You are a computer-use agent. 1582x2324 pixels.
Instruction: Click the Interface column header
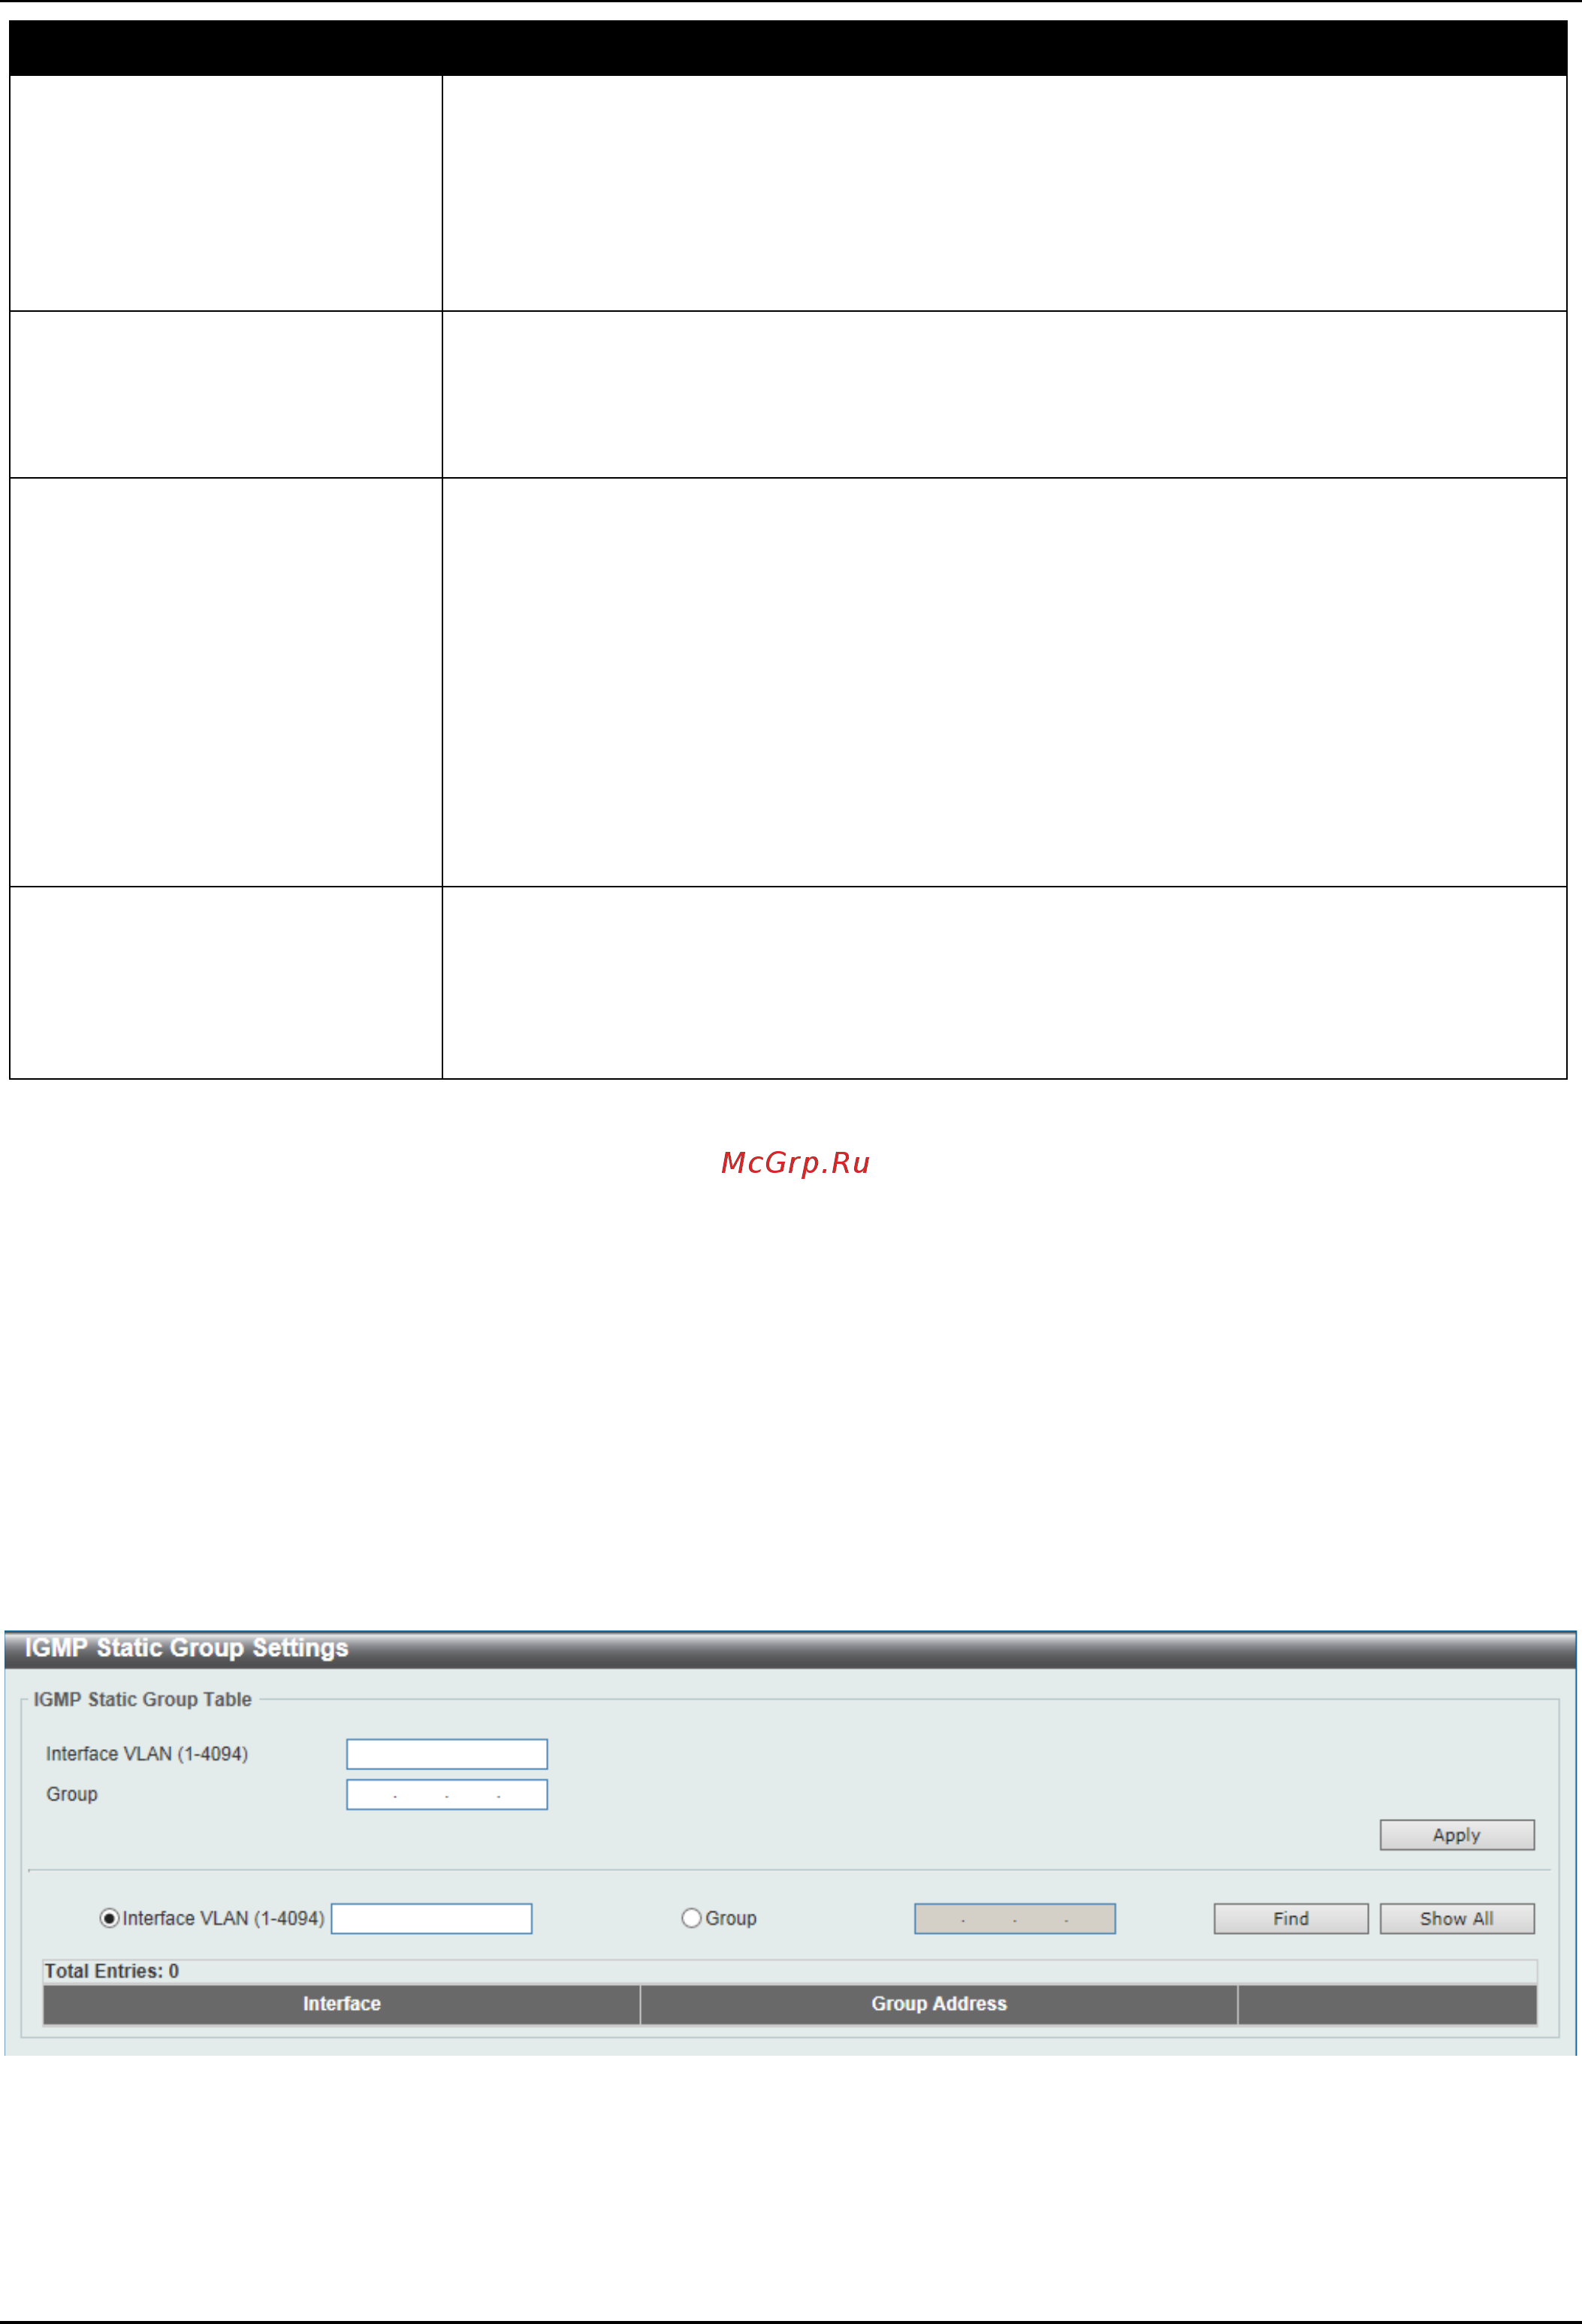[342, 2004]
